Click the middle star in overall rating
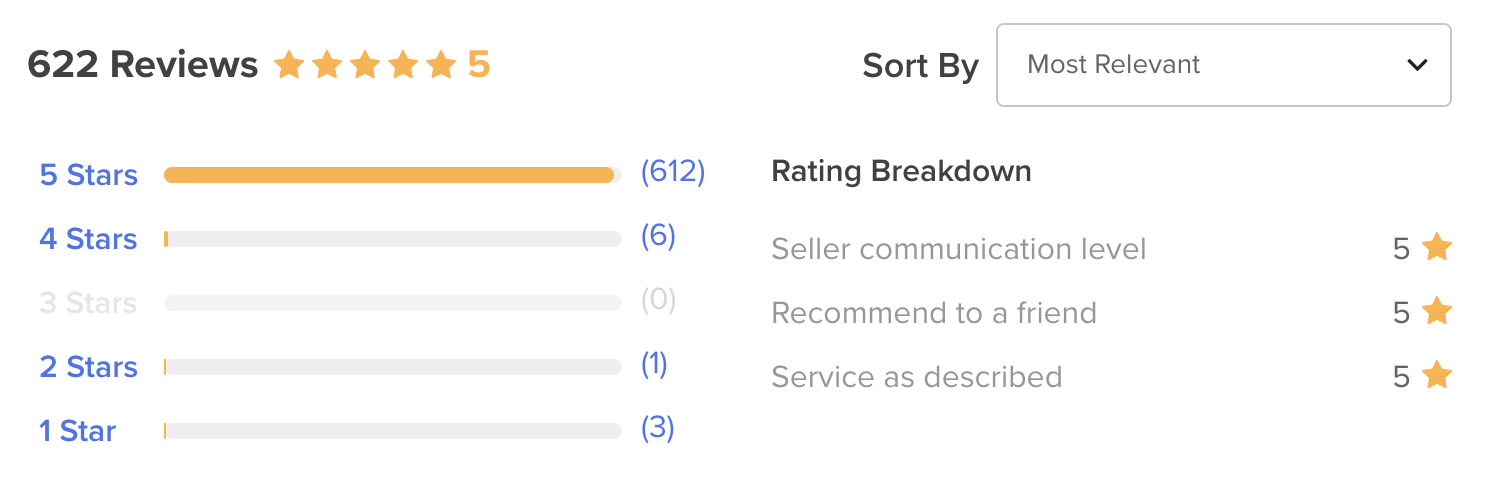Image resolution: width=1504 pixels, height=490 pixels. pyautogui.click(x=365, y=66)
